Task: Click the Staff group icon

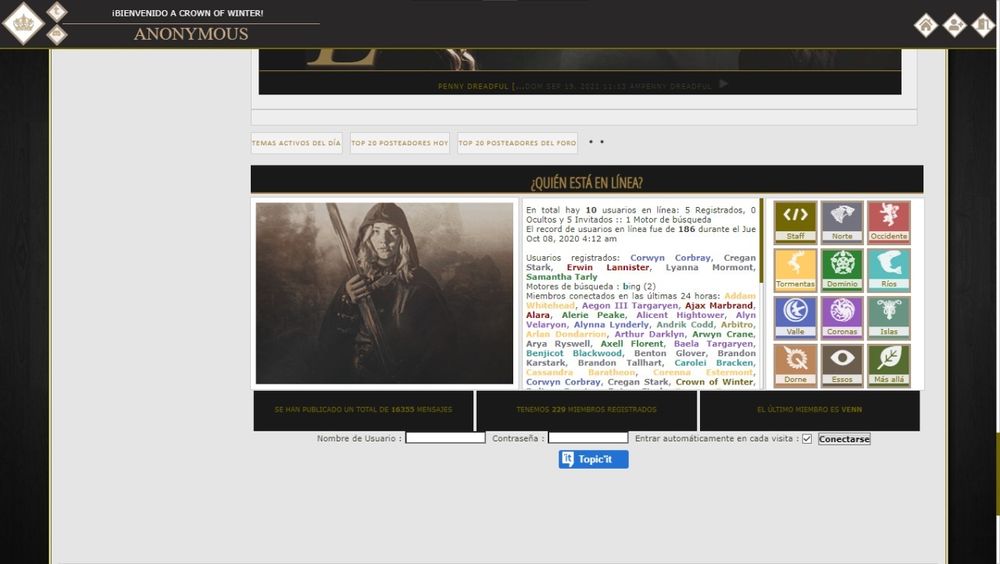Action: (795, 221)
